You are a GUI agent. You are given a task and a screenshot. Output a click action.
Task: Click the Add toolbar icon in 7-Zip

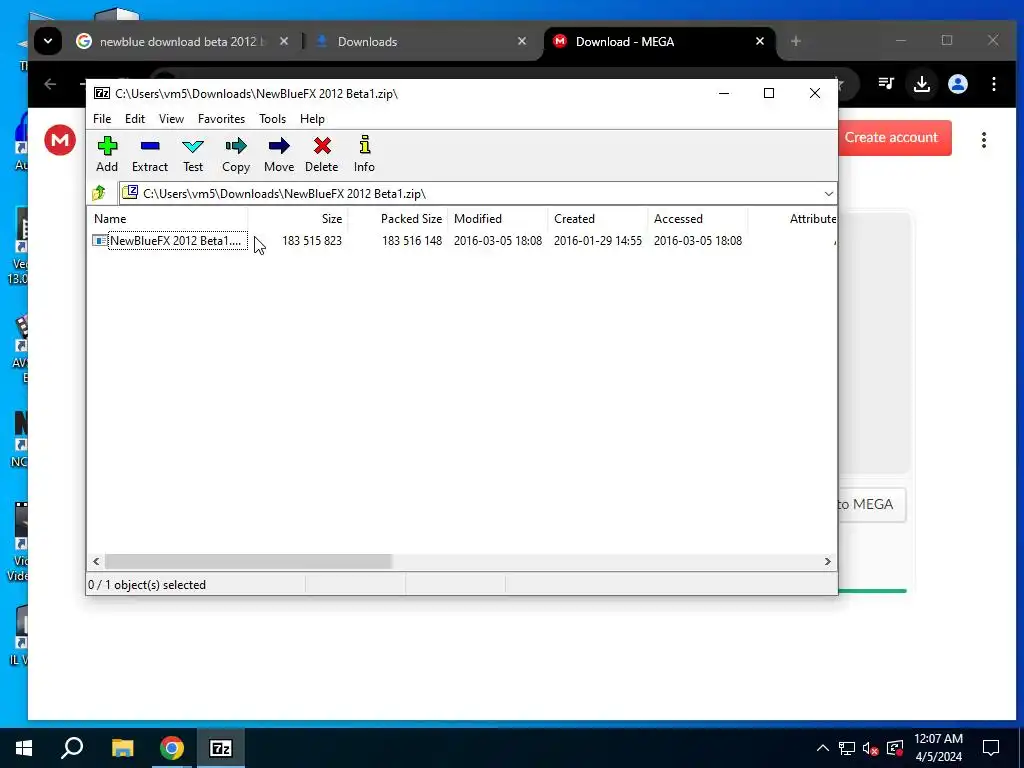click(107, 154)
